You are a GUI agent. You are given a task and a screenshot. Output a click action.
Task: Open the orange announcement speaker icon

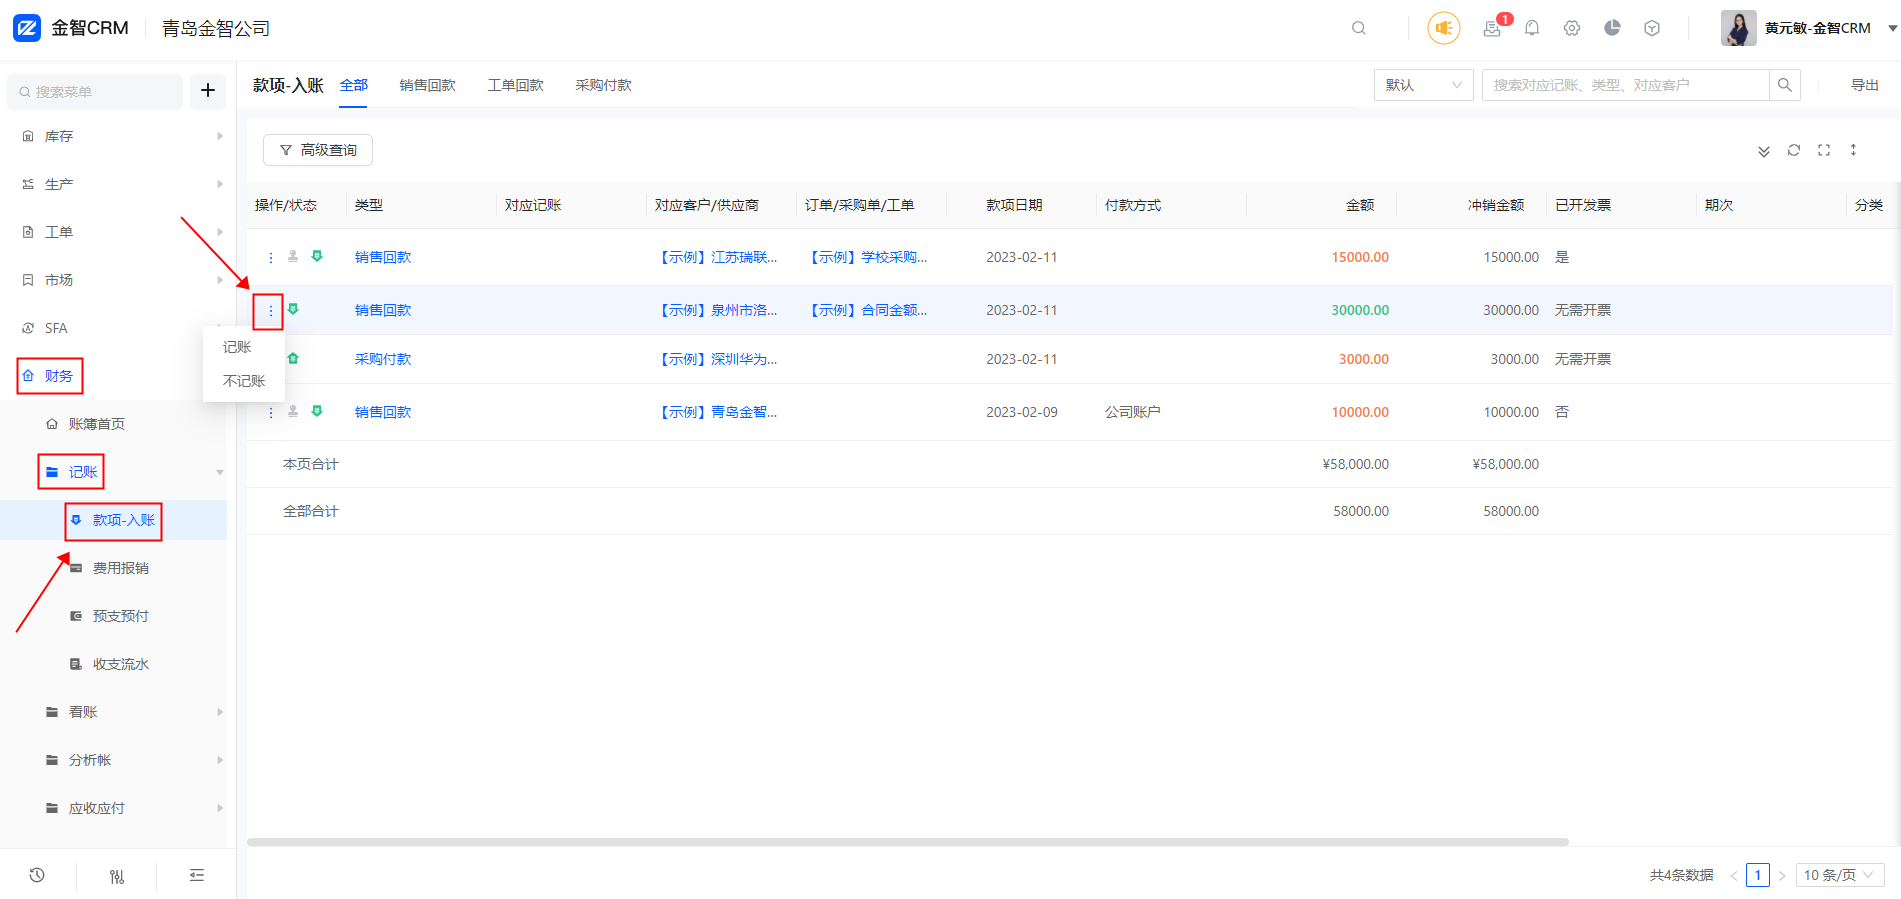[1443, 28]
